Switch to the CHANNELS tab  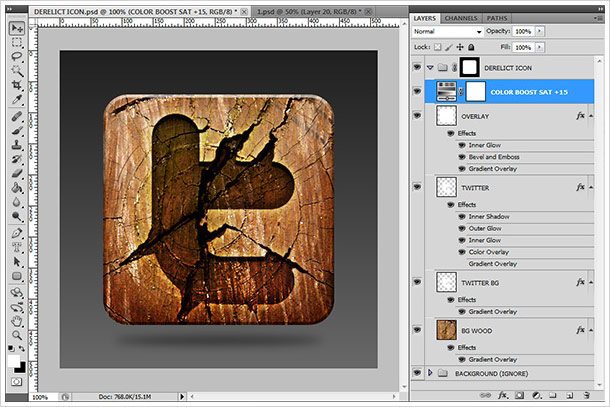pos(461,18)
